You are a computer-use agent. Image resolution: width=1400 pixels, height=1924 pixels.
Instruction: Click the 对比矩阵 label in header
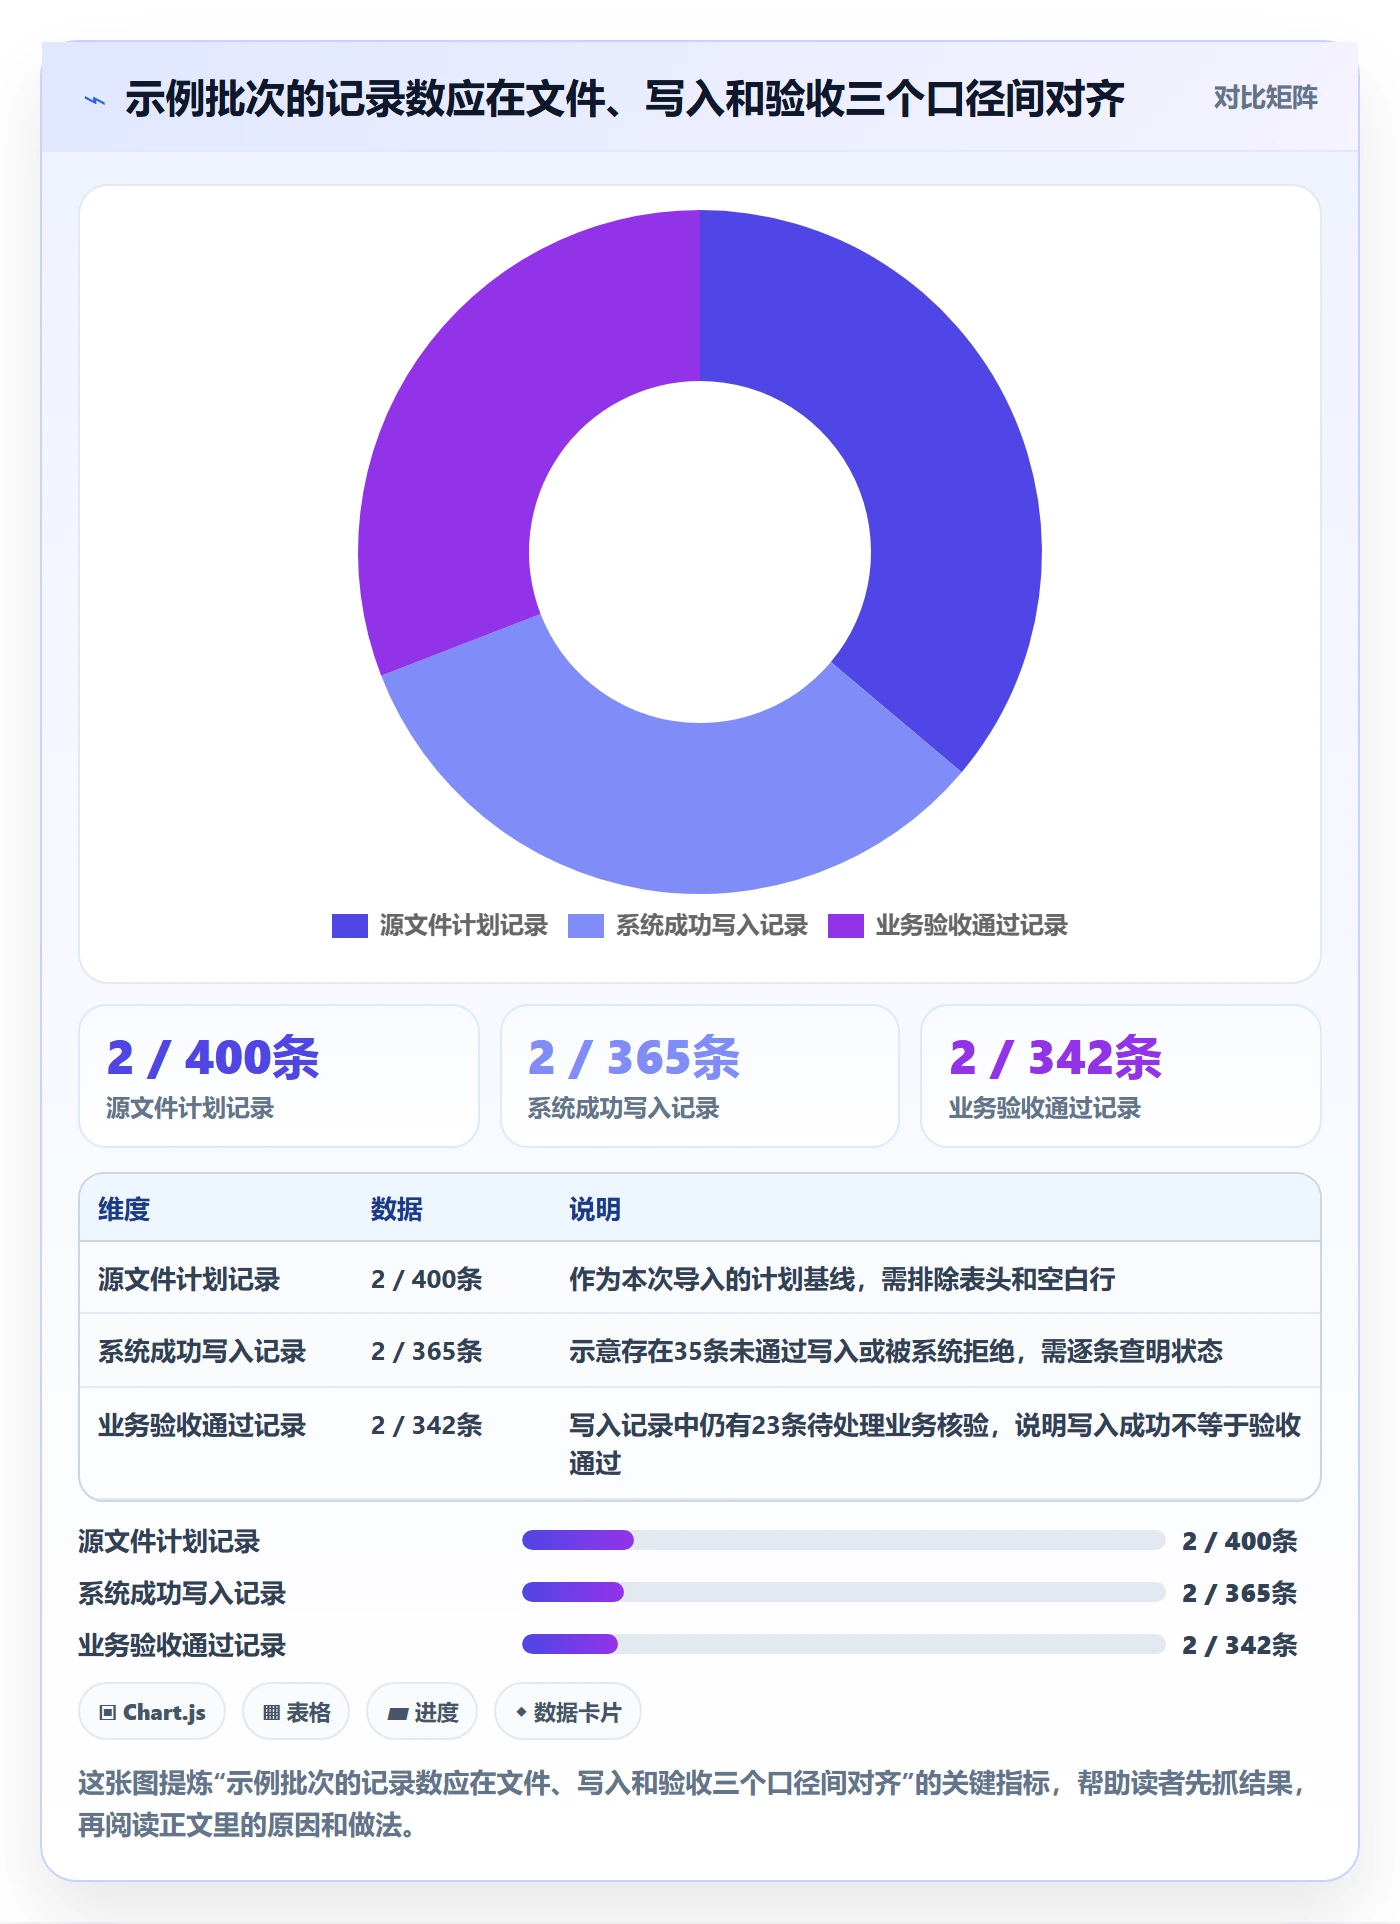[x=1265, y=98]
